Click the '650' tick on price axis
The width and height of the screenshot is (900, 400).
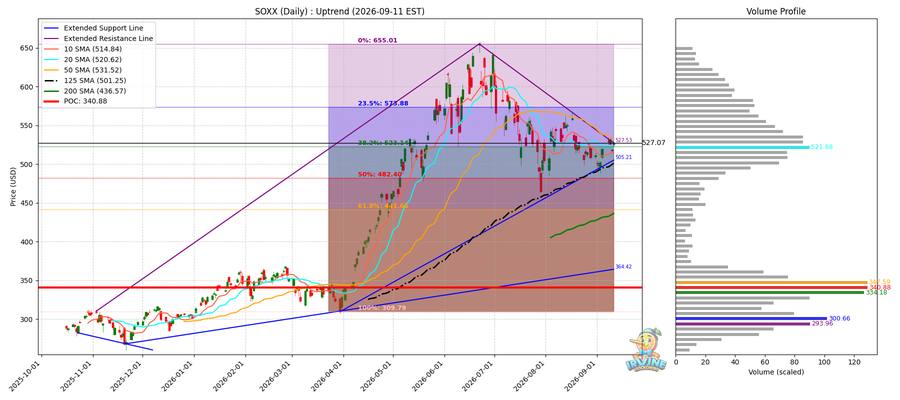pos(28,48)
